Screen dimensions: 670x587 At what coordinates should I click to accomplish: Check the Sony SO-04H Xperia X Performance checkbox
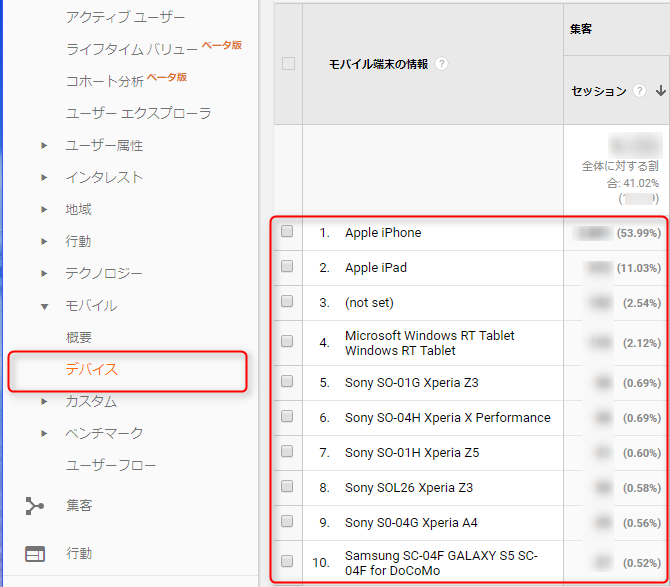(x=287, y=416)
